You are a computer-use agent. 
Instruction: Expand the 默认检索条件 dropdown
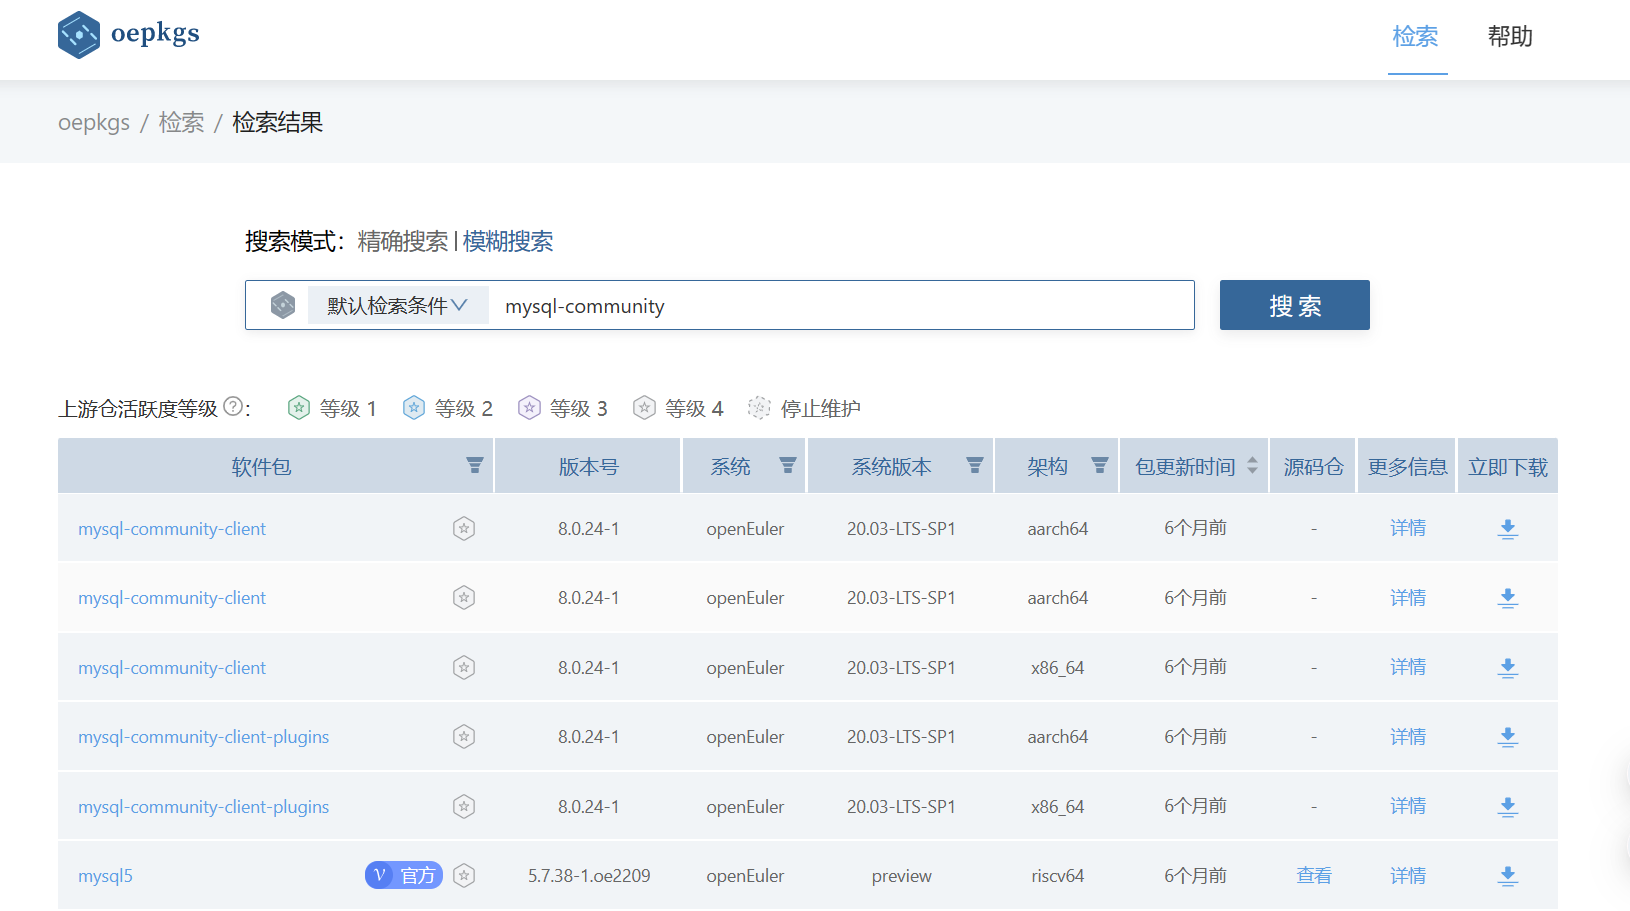397,305
